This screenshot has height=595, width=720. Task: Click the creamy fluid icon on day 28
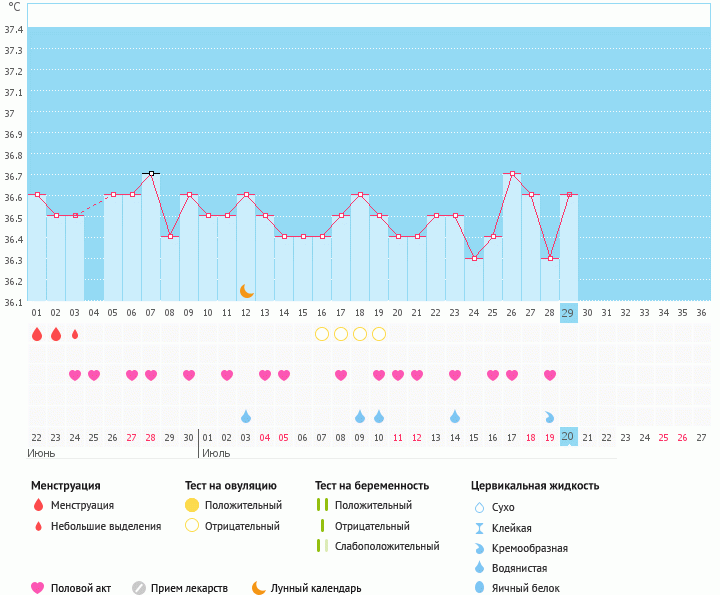550,416
